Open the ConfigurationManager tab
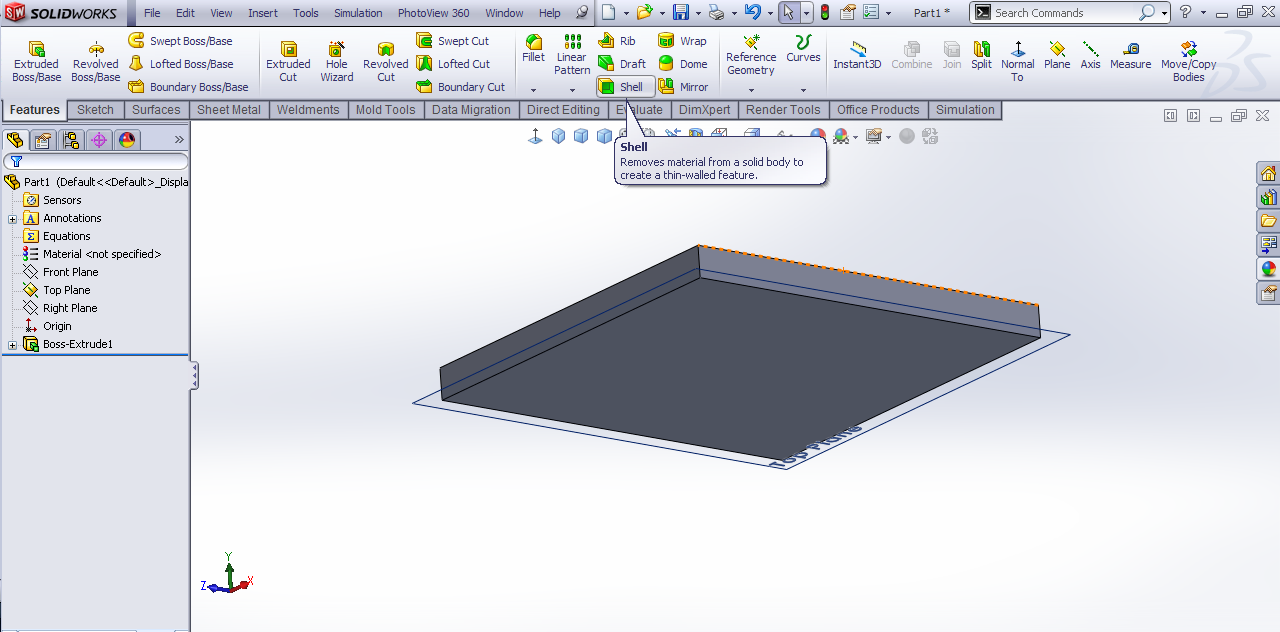This screenshot has height=632, width=1280. click(71, 140)
